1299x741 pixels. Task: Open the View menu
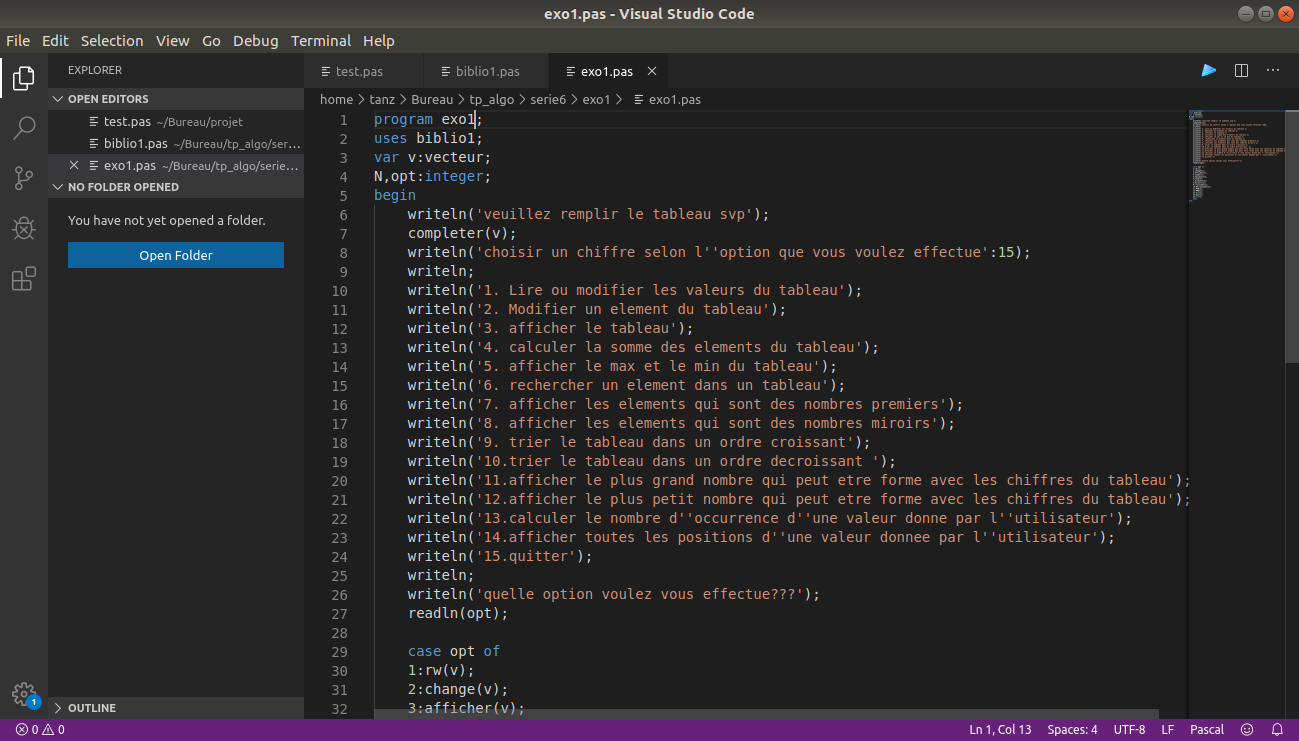(x=172, y=41)
